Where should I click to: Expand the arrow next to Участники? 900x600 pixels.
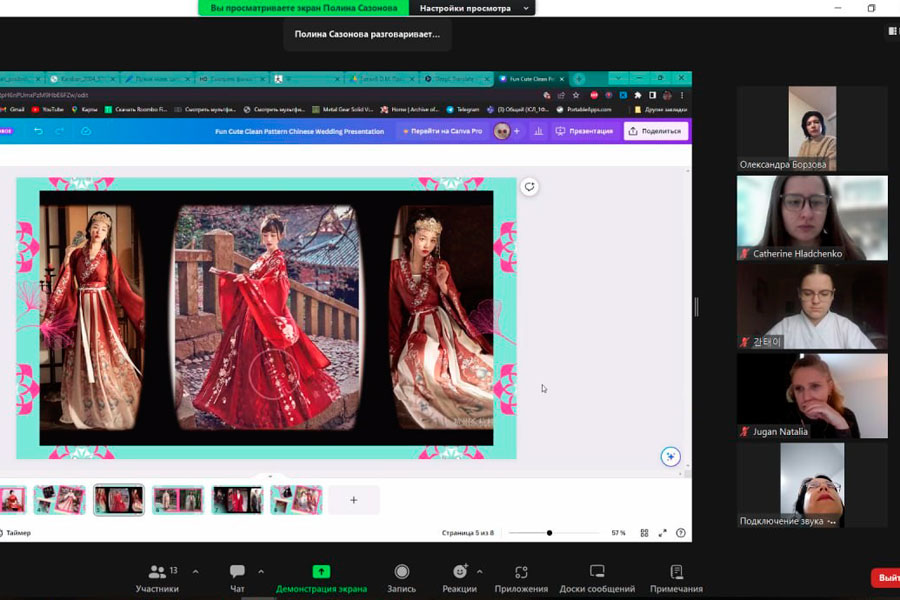(x=195, y=572)
